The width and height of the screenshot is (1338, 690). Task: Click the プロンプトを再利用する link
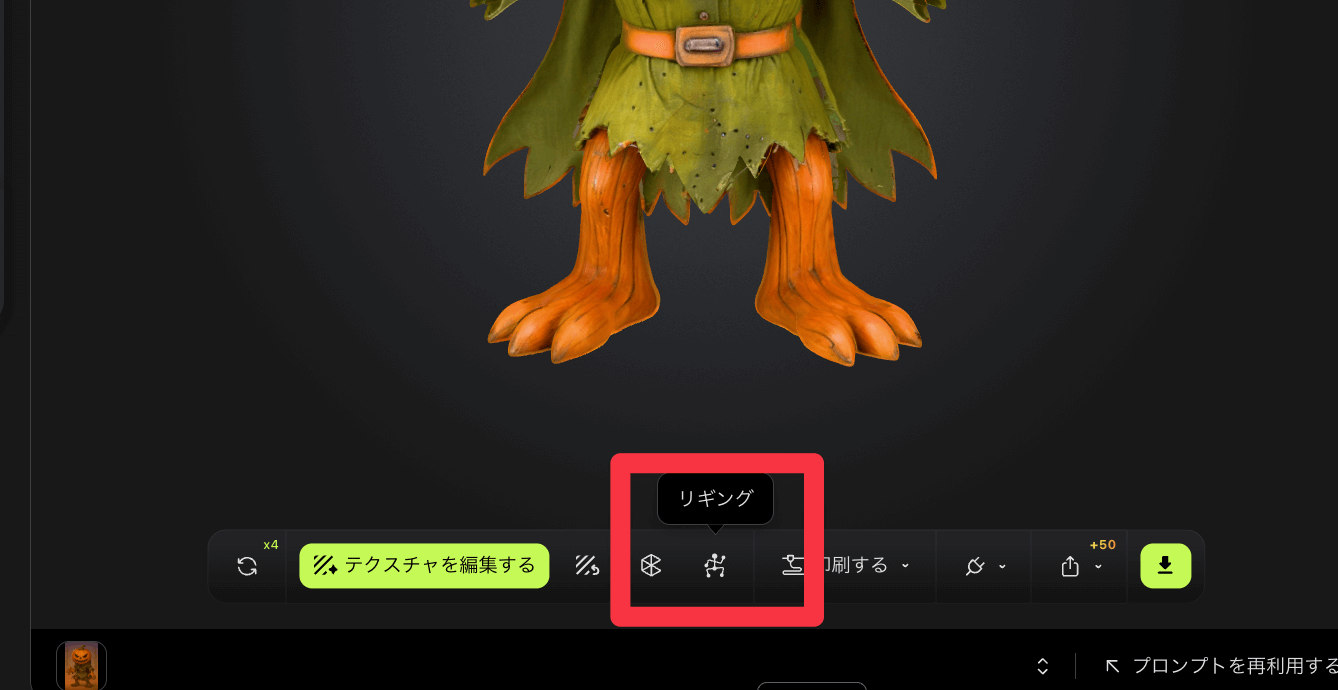1230,665
